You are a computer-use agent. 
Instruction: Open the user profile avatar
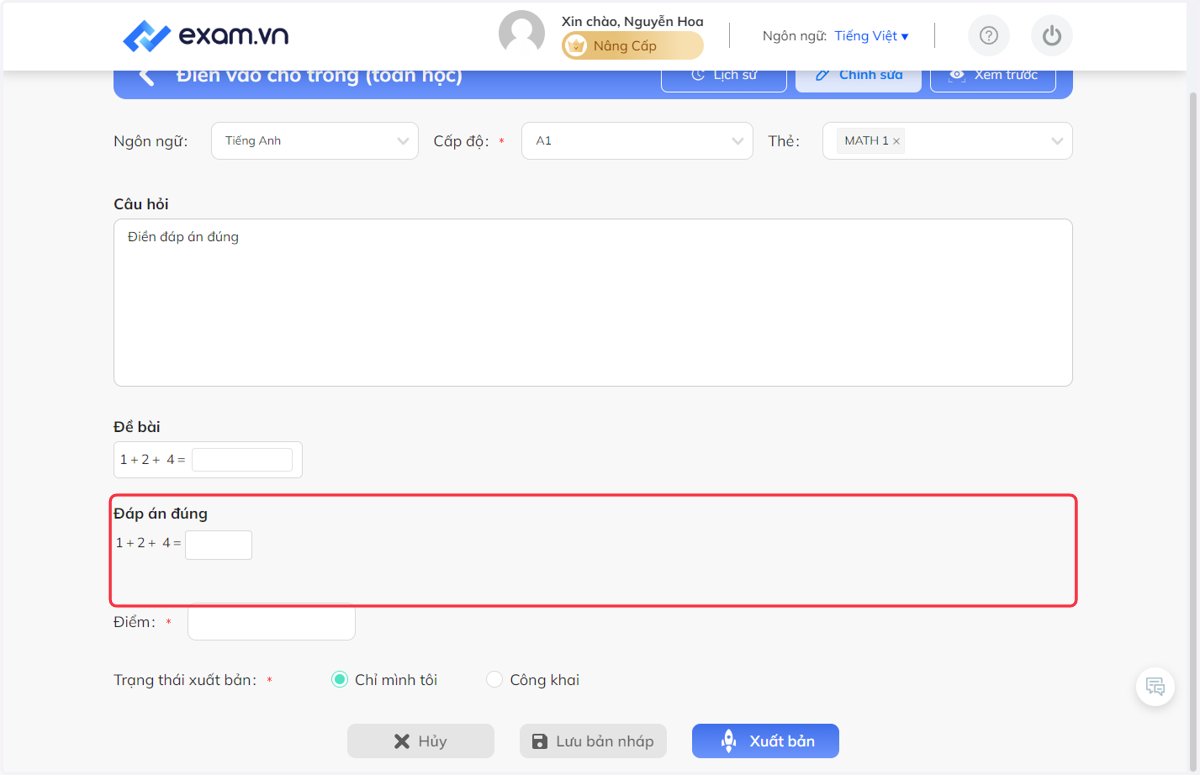click(522, 34)
